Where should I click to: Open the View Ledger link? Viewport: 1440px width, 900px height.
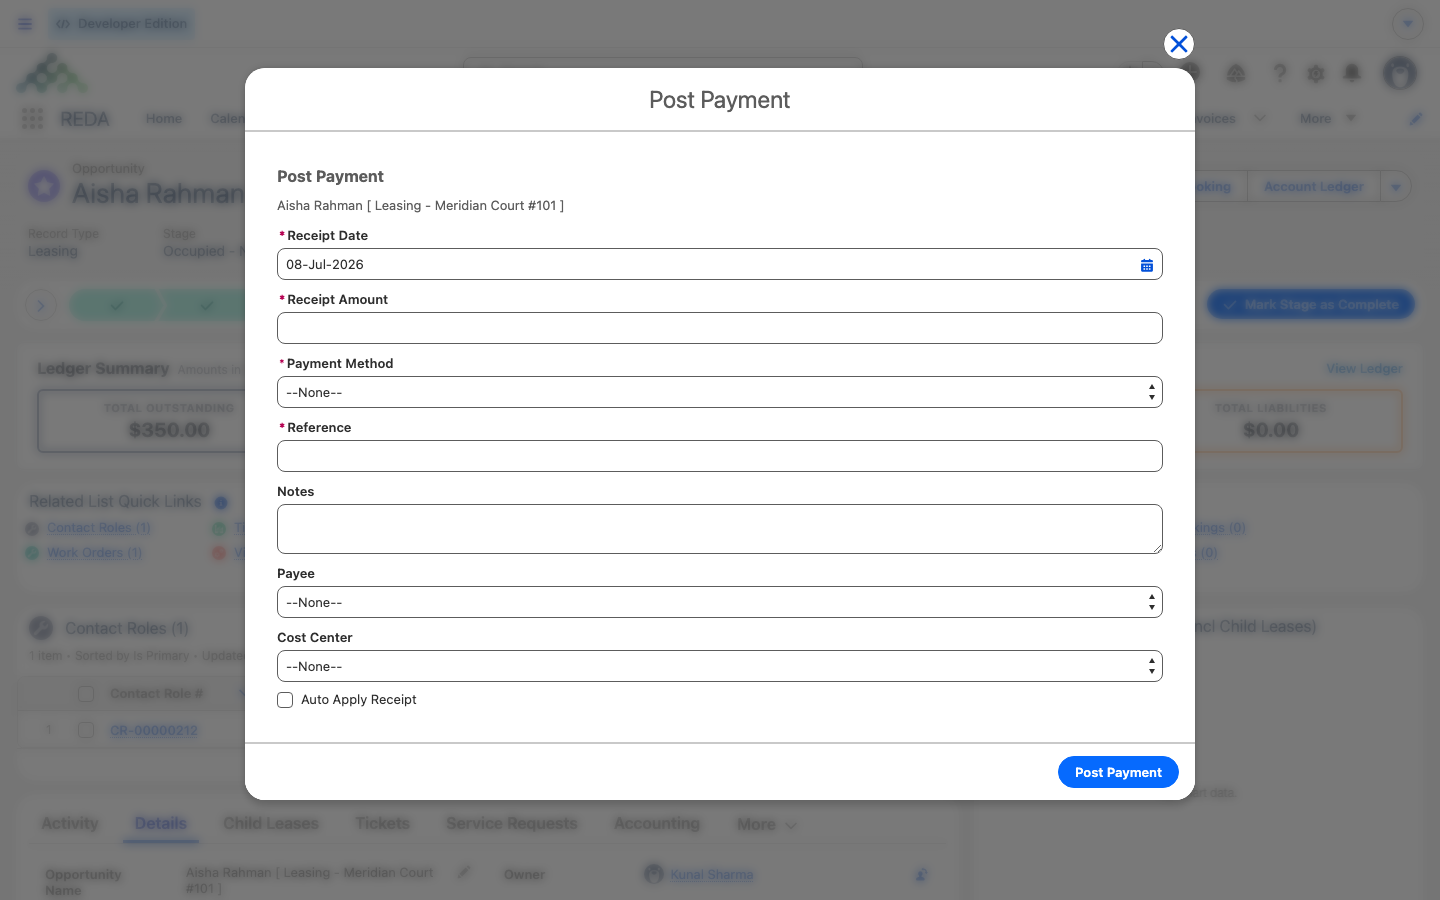tap(1364, 369)
